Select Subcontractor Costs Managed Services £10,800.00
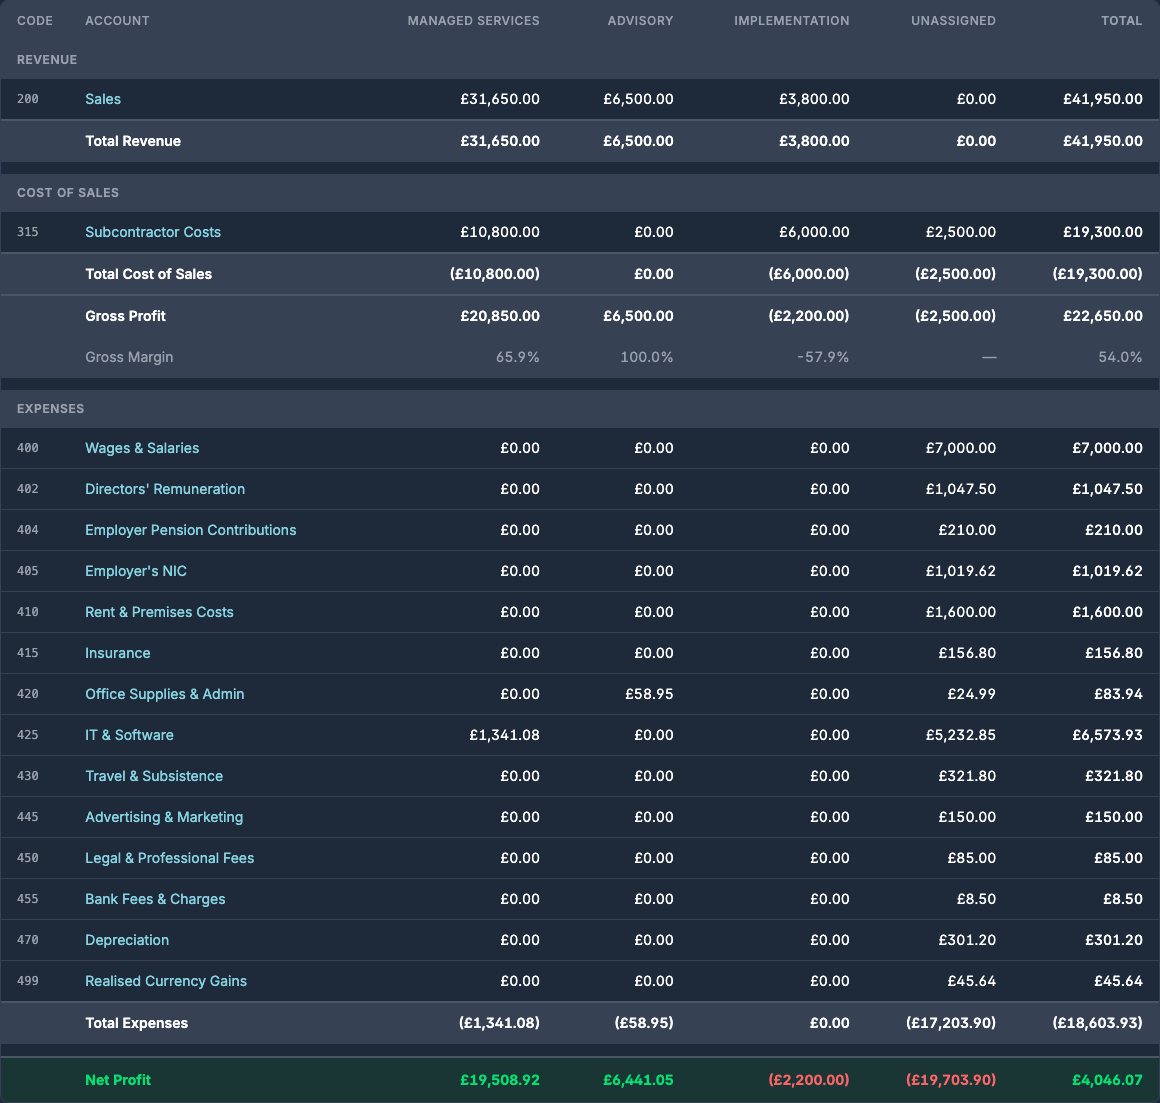 500,232
